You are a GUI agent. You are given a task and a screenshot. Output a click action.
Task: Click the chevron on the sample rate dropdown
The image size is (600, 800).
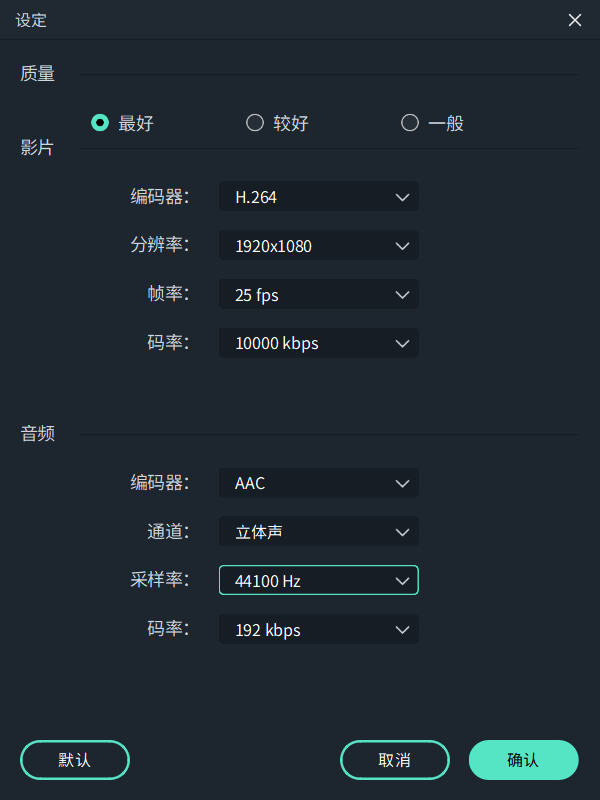(402, 580)
